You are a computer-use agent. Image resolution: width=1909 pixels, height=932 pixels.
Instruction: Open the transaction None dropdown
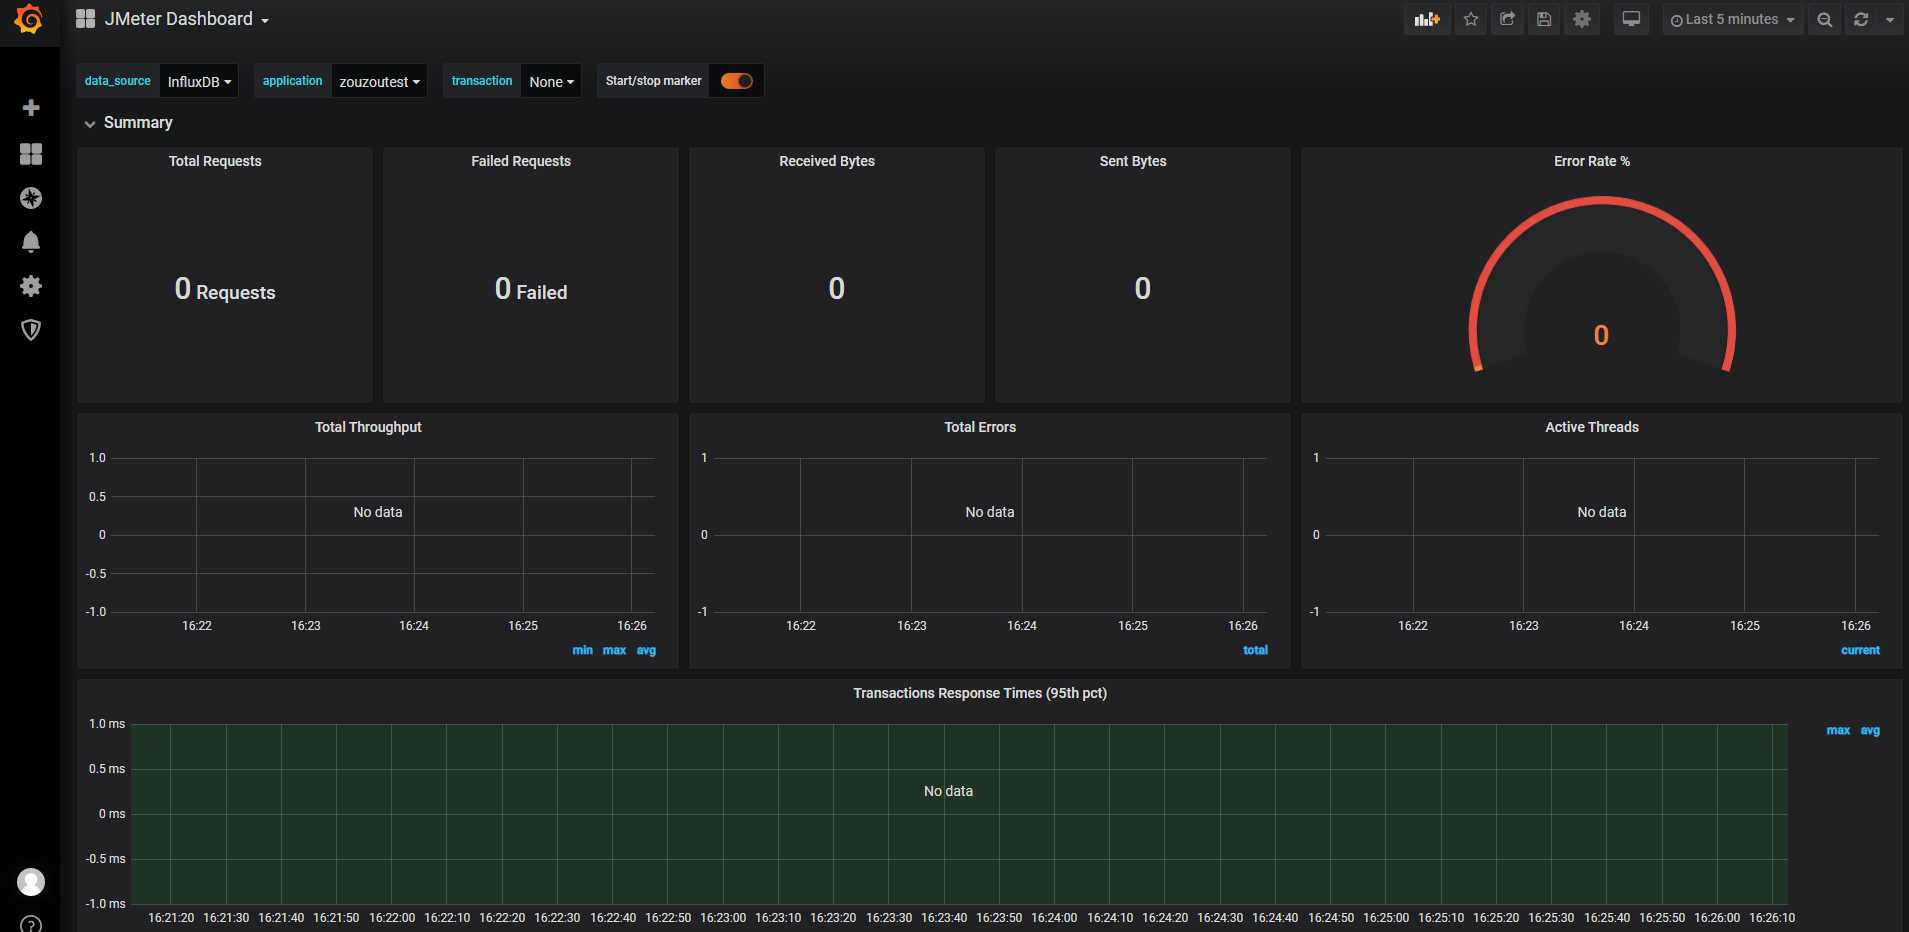pos(551,82)
